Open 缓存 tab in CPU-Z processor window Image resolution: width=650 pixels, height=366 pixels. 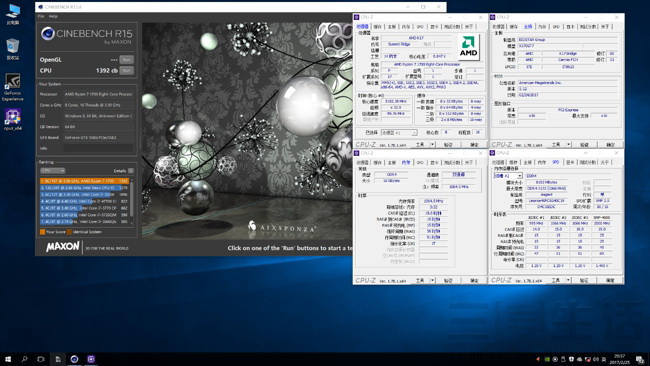[x=377, y=27]
